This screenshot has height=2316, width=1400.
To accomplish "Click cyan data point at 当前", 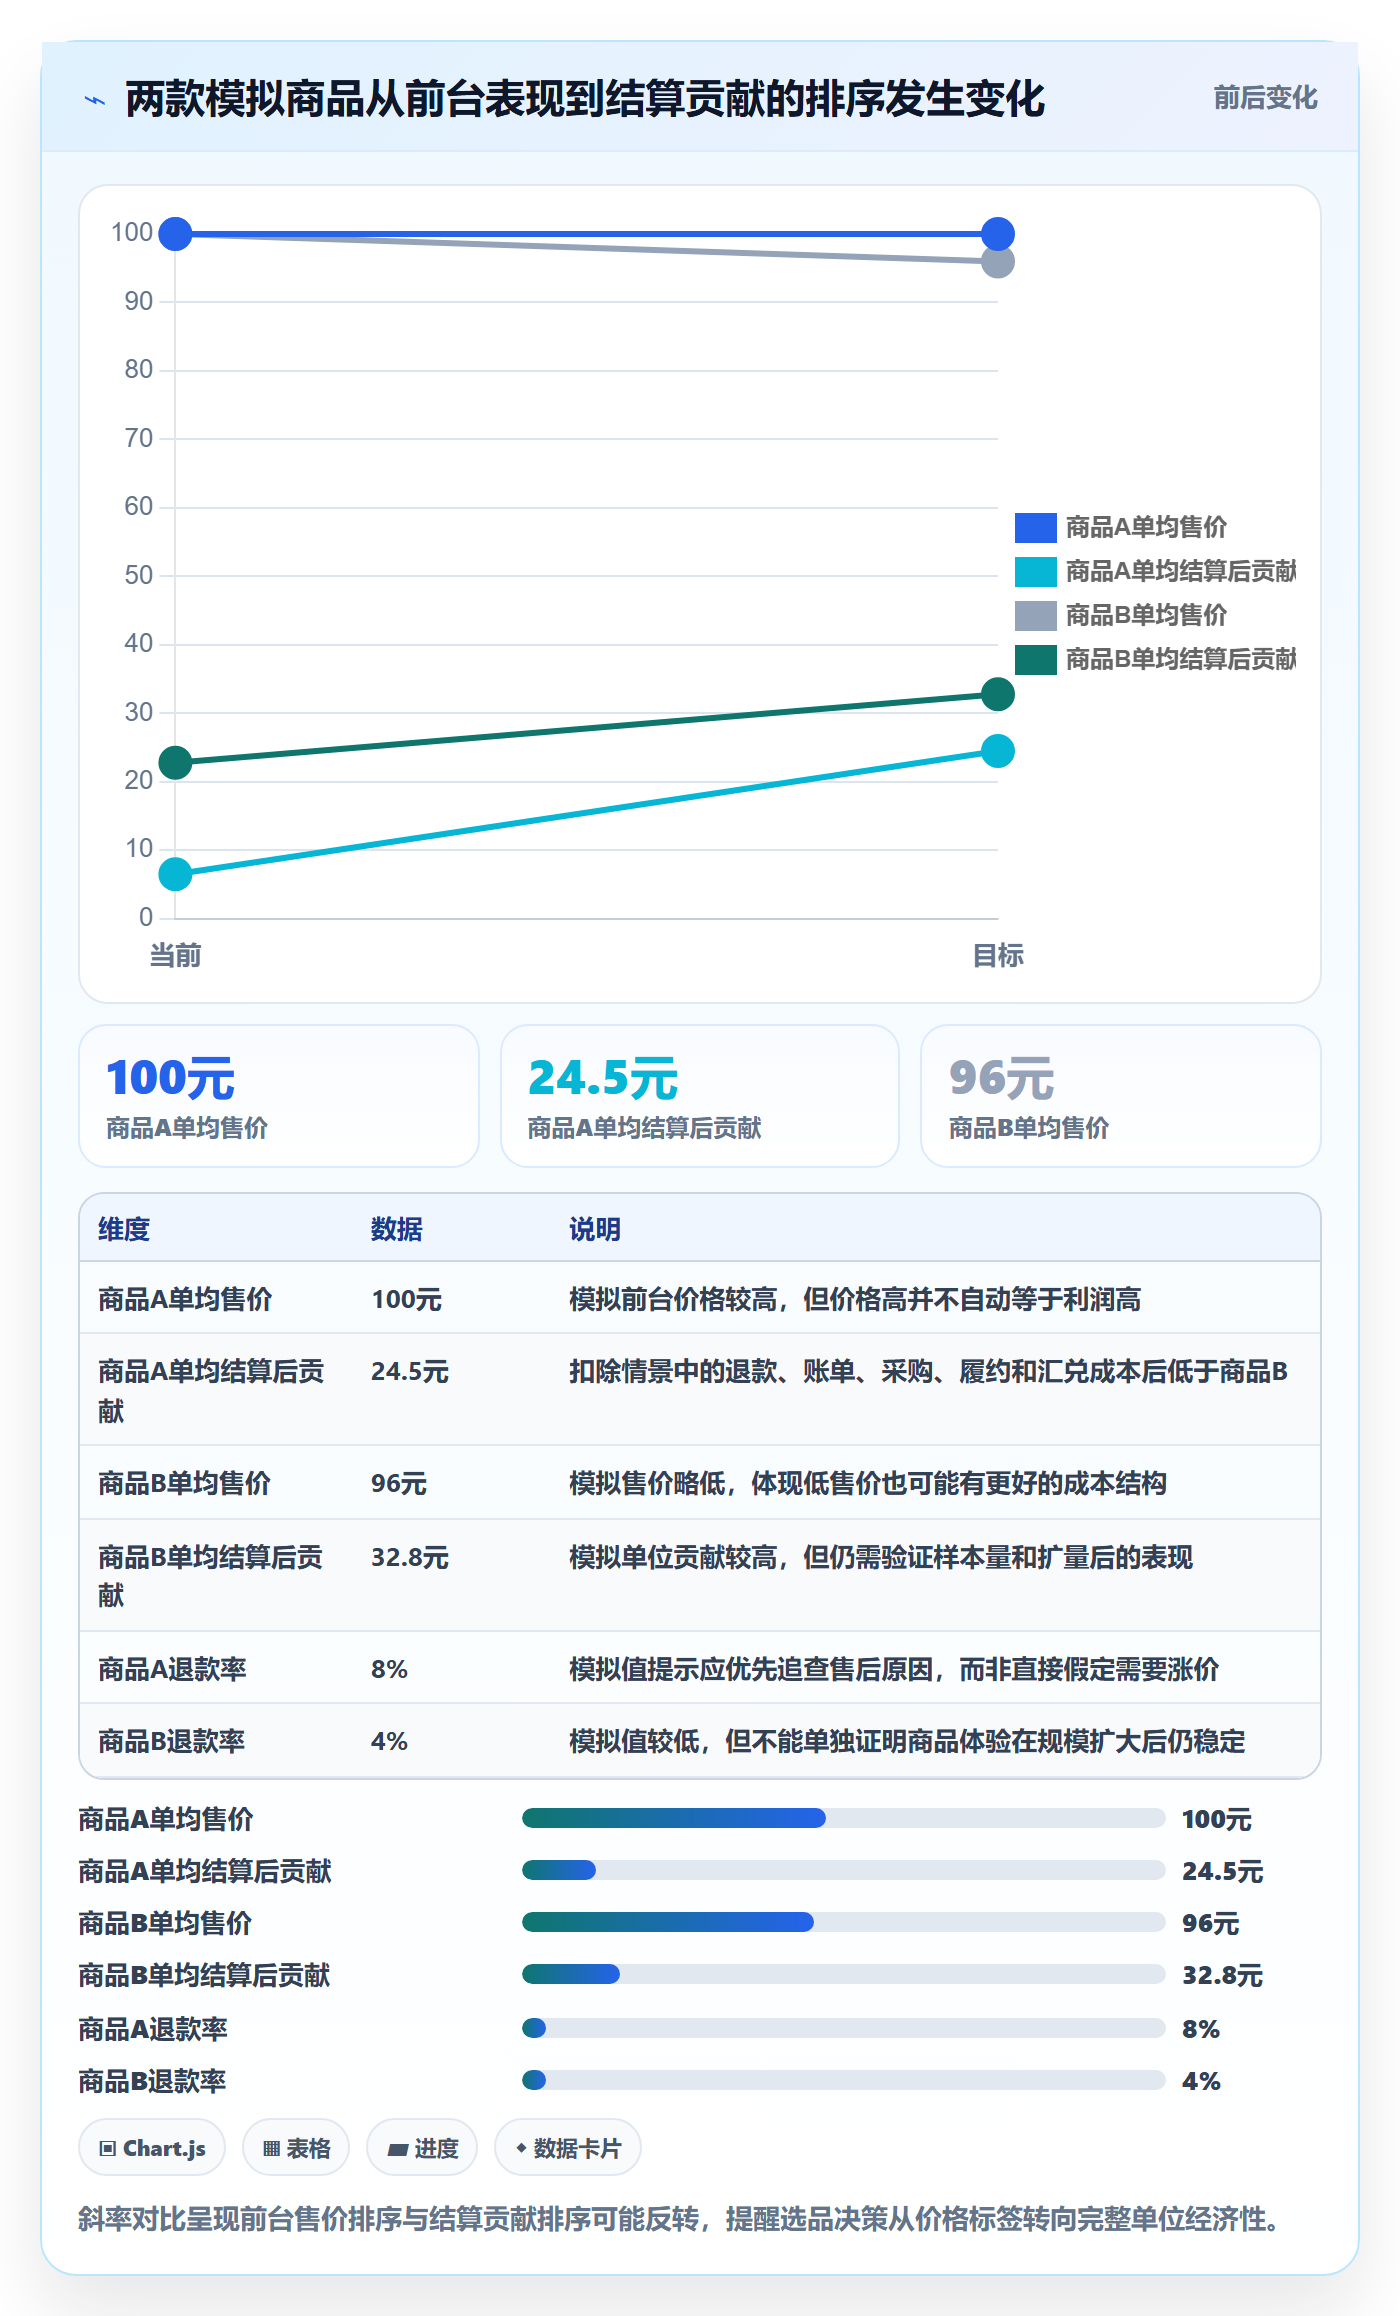I will pos(175,874).
